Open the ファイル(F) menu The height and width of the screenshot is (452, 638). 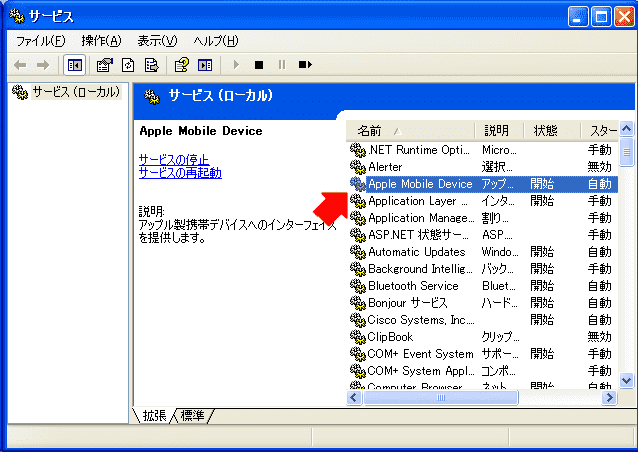point(41,41)
